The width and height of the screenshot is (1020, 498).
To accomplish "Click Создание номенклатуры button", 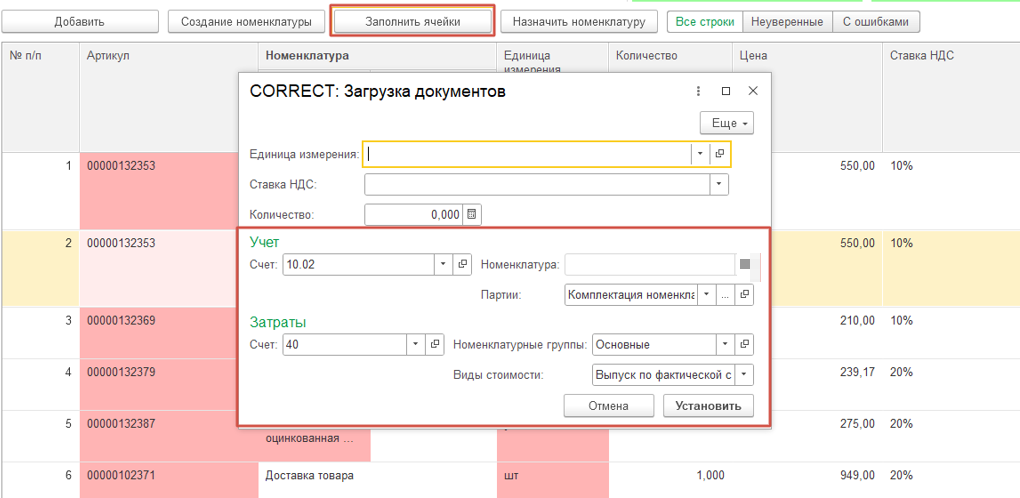I will pyautogui.click(x=245, y=21).
